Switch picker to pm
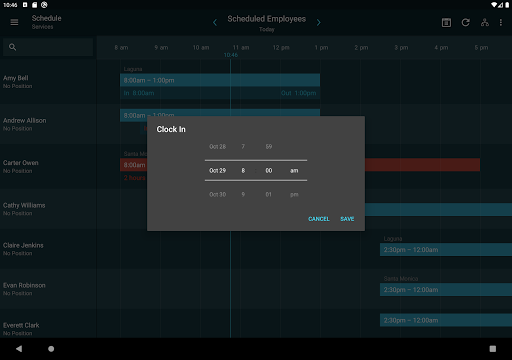Screen dimensions: 512x360 pyautogui.click(x=294, y=194)
